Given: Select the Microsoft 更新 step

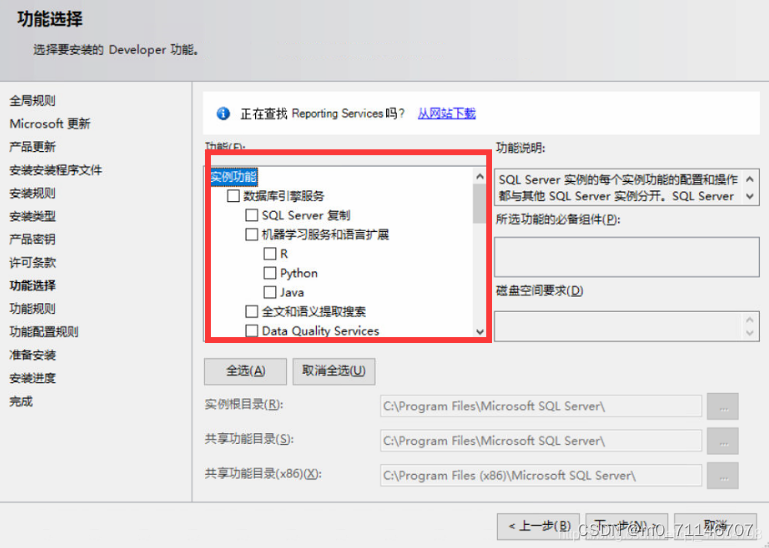Looking at the screenshot, I should [x=50, y=124].
